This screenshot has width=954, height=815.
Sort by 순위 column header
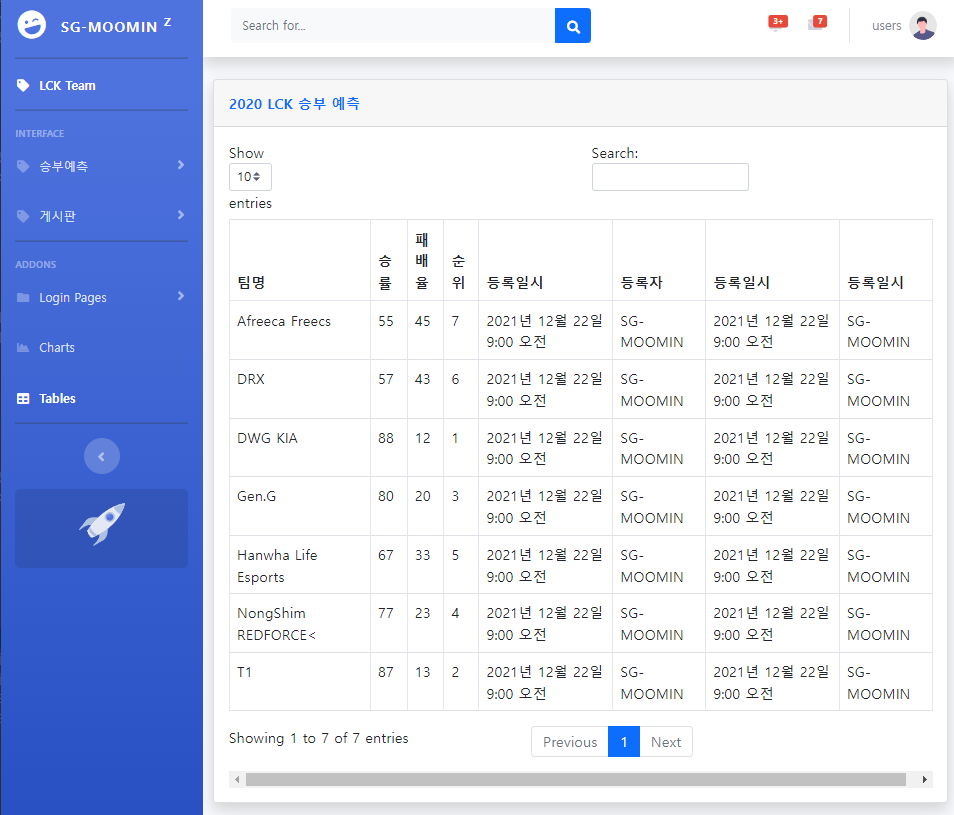coord(461,260)
